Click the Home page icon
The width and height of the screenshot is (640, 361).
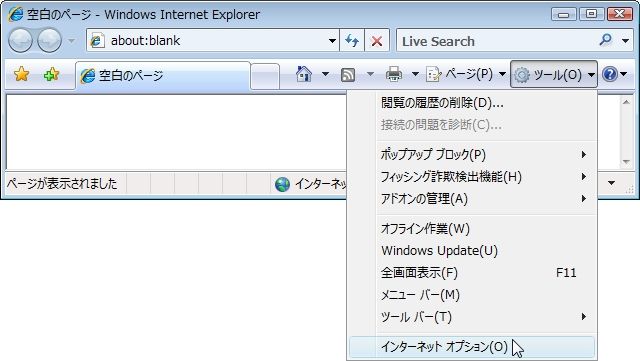click(304, 74)
